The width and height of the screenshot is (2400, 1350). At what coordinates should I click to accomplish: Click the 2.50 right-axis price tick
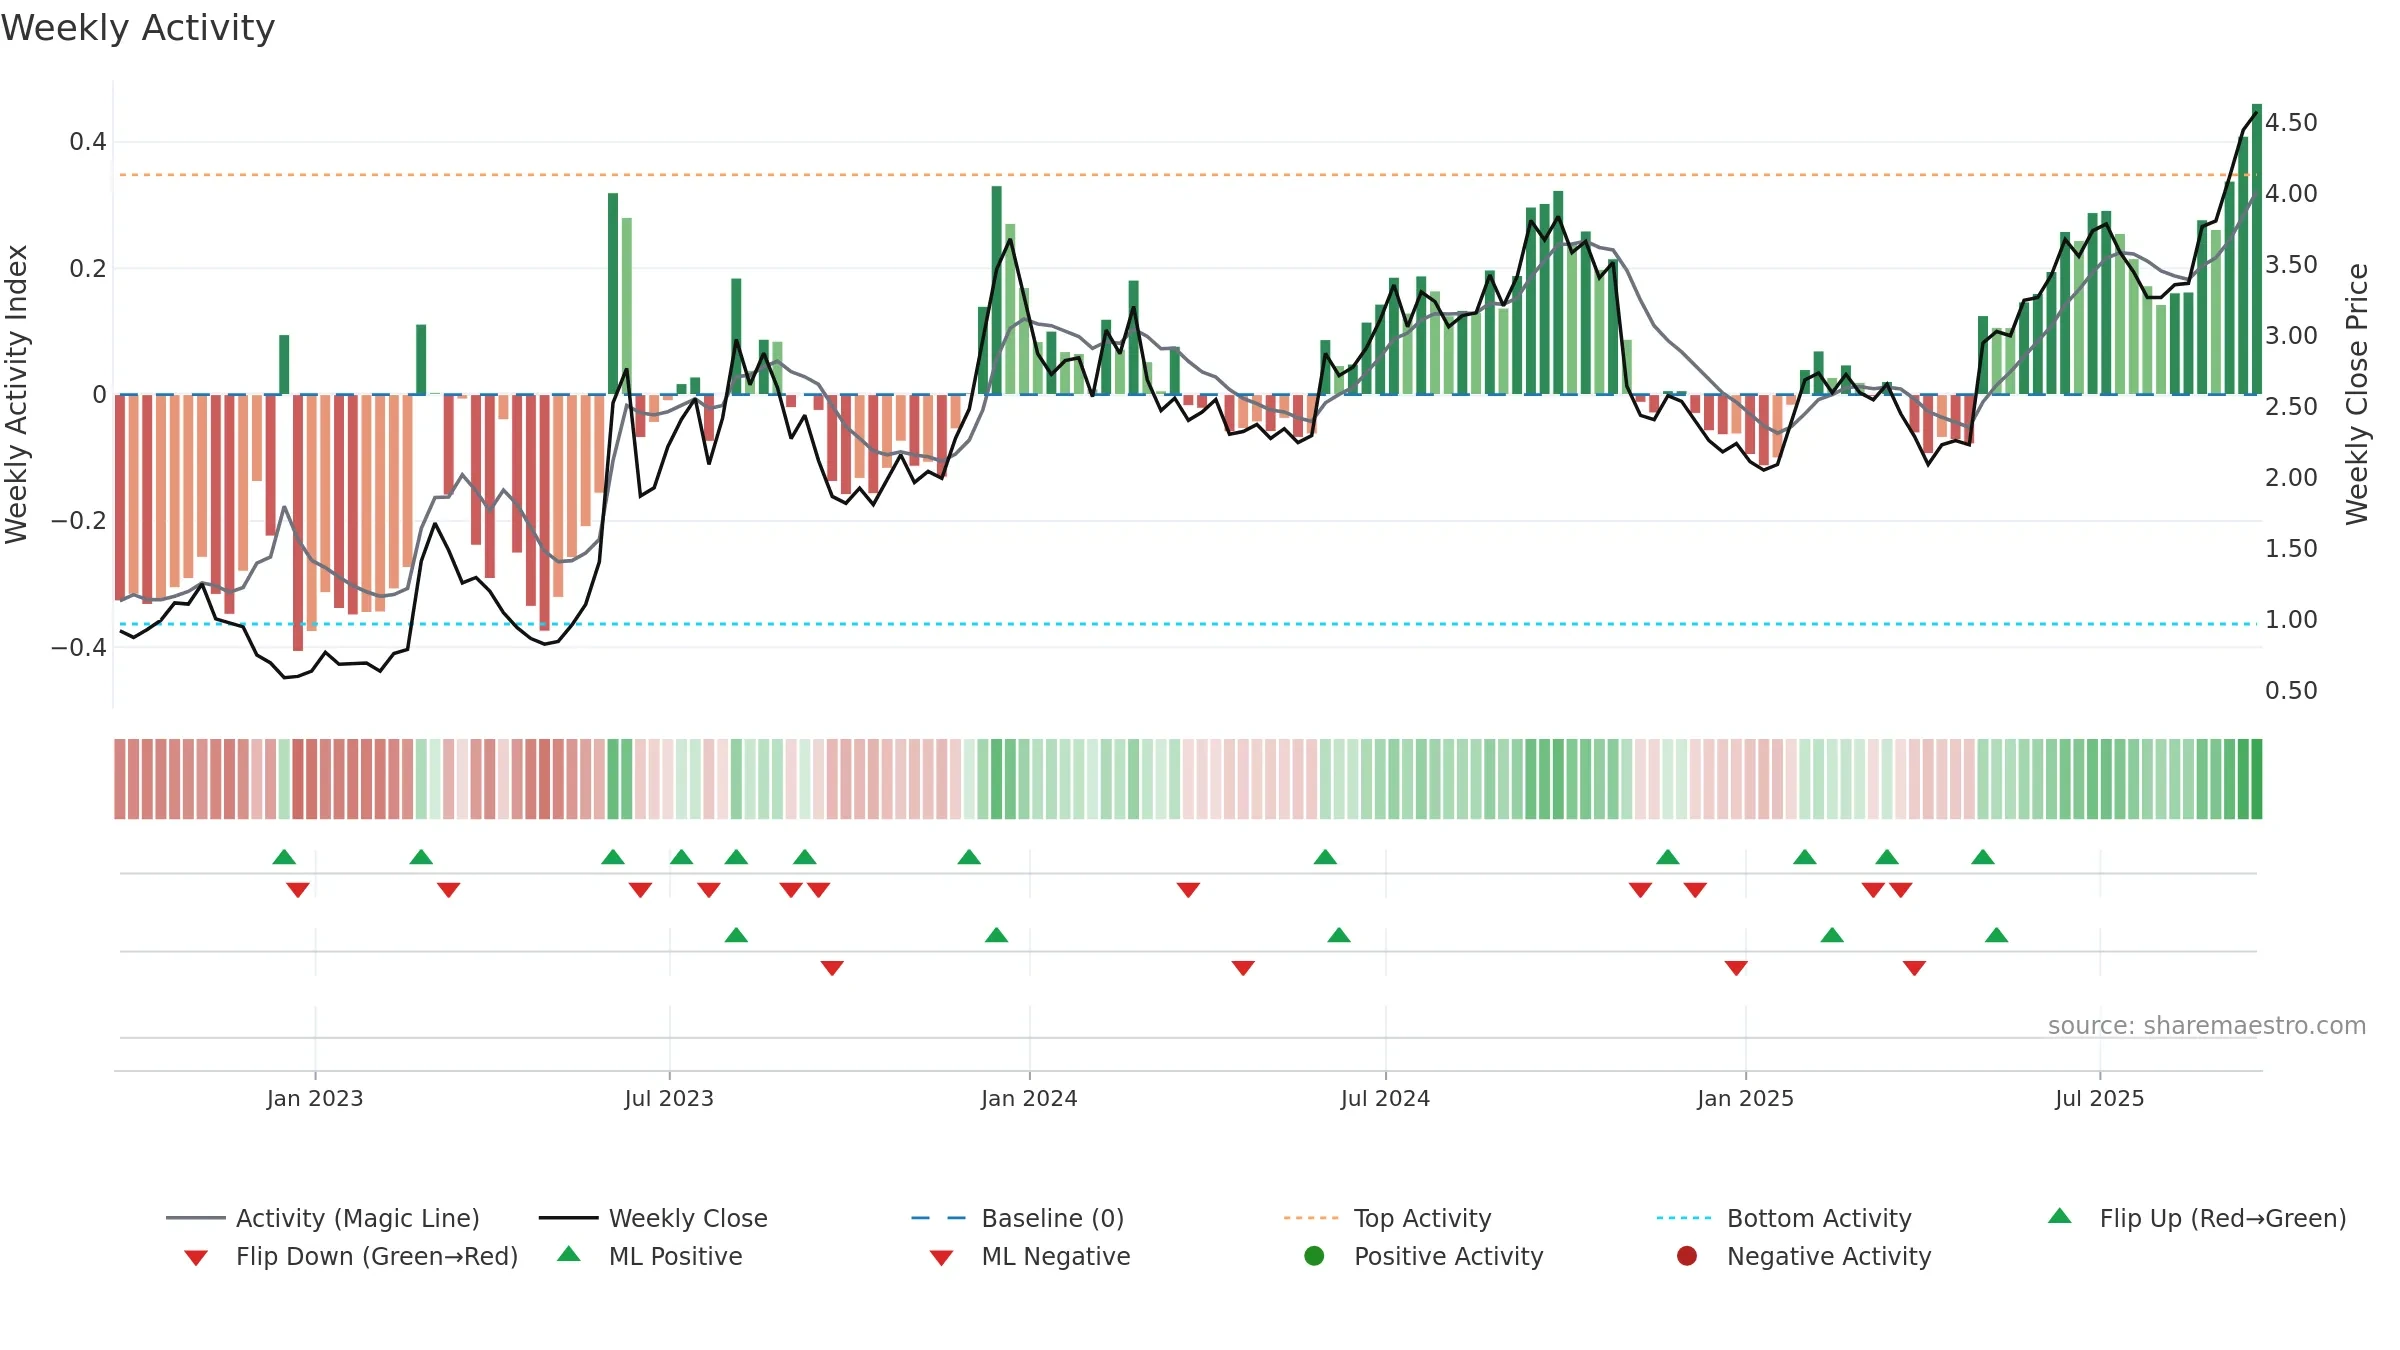click(x=2291, y=406)
